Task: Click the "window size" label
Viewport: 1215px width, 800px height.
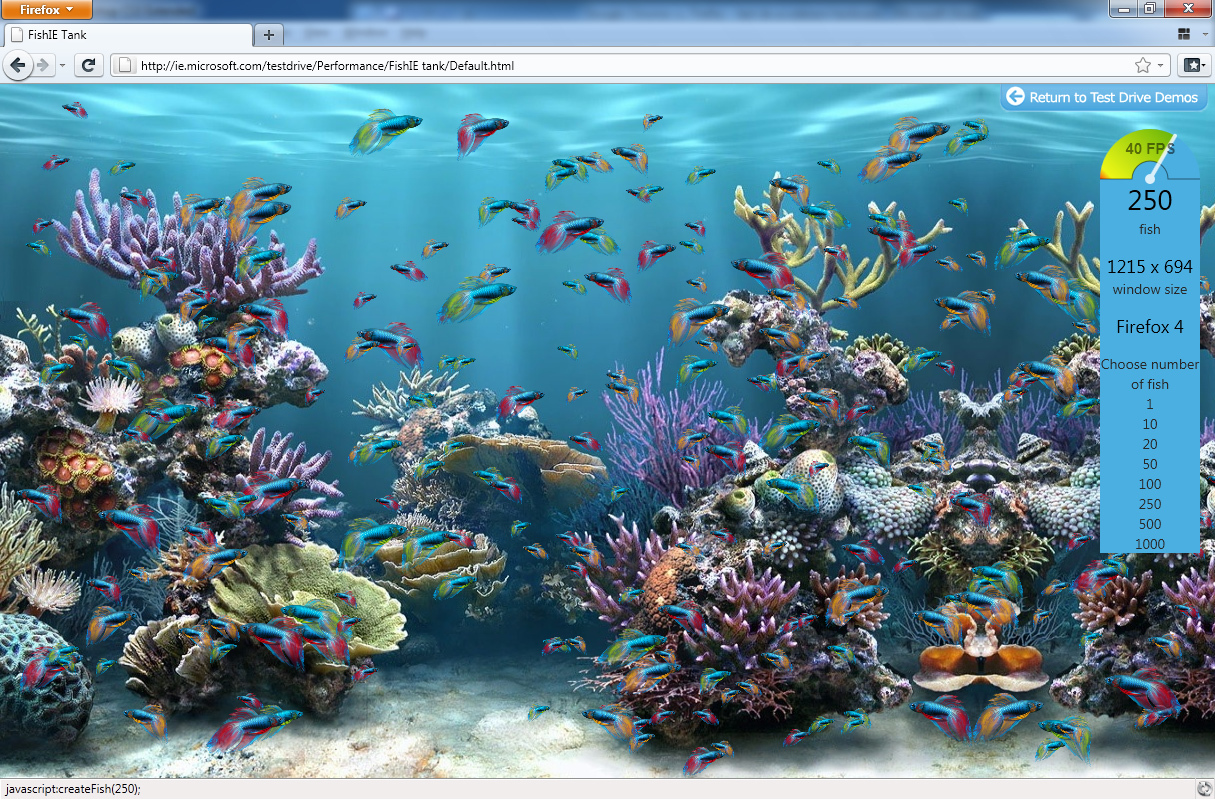Action: (1150, 290)
